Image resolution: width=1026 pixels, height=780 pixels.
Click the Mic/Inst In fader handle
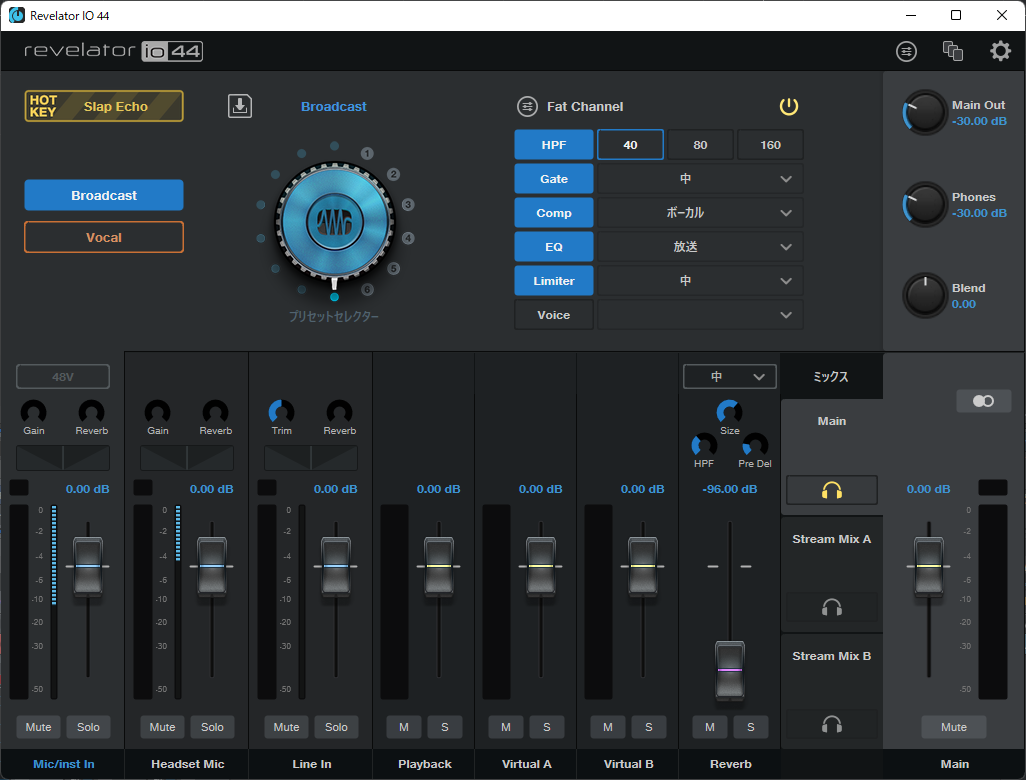click(88, 566)
